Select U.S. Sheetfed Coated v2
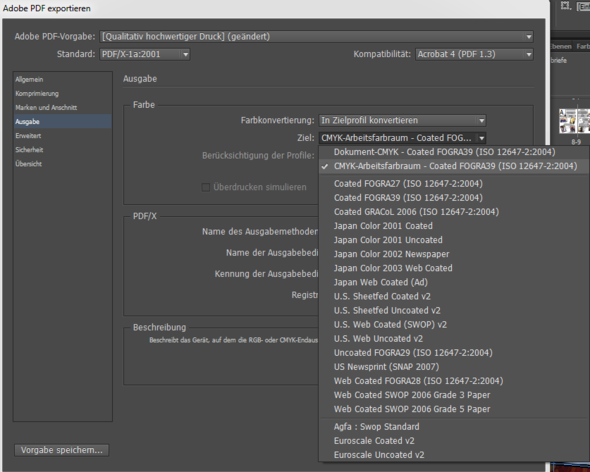The height and width of the screenshot is (472, 590). point(454,296)
